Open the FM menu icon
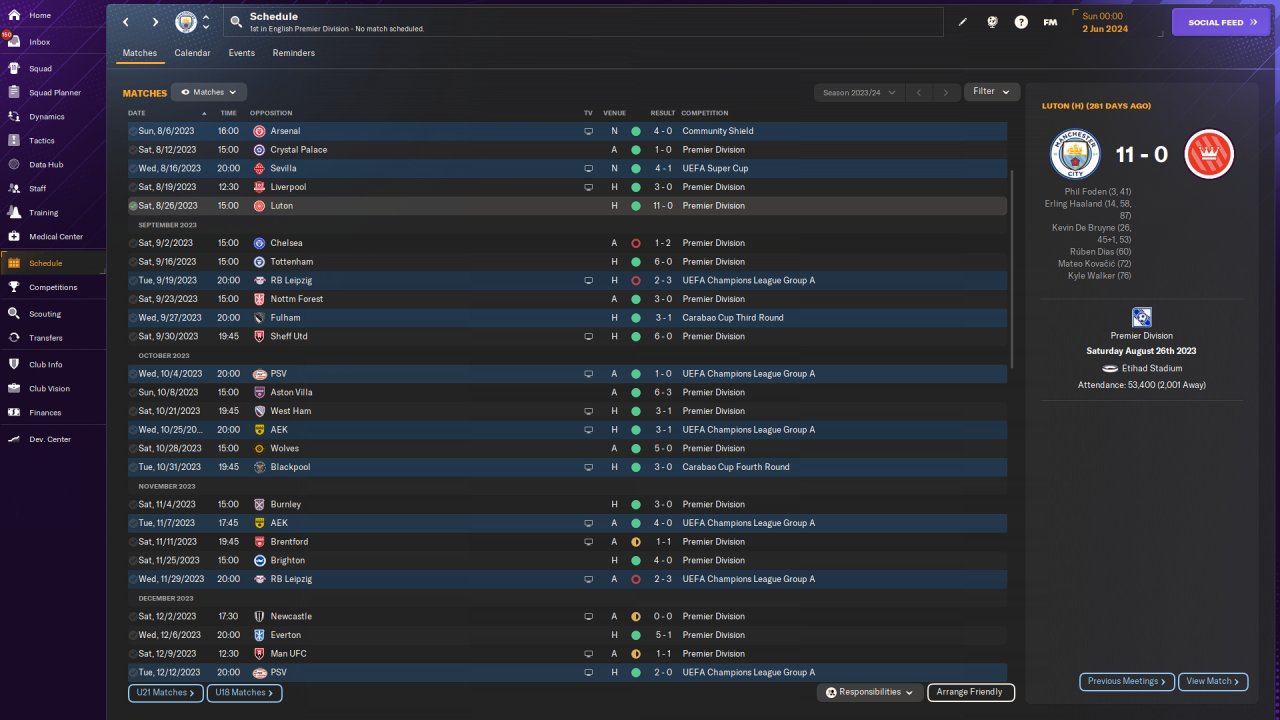 (1050, 22)
